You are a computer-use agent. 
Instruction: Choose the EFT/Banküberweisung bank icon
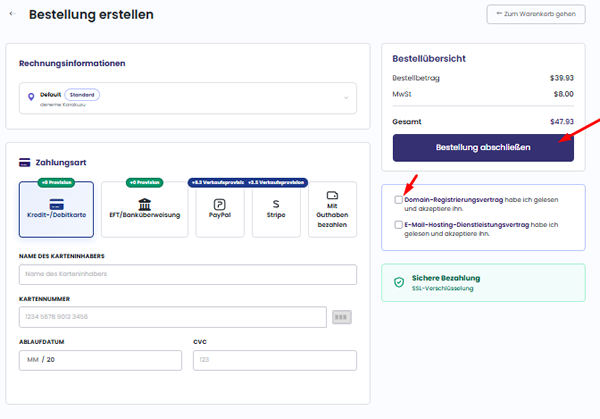tap(145, 204)
